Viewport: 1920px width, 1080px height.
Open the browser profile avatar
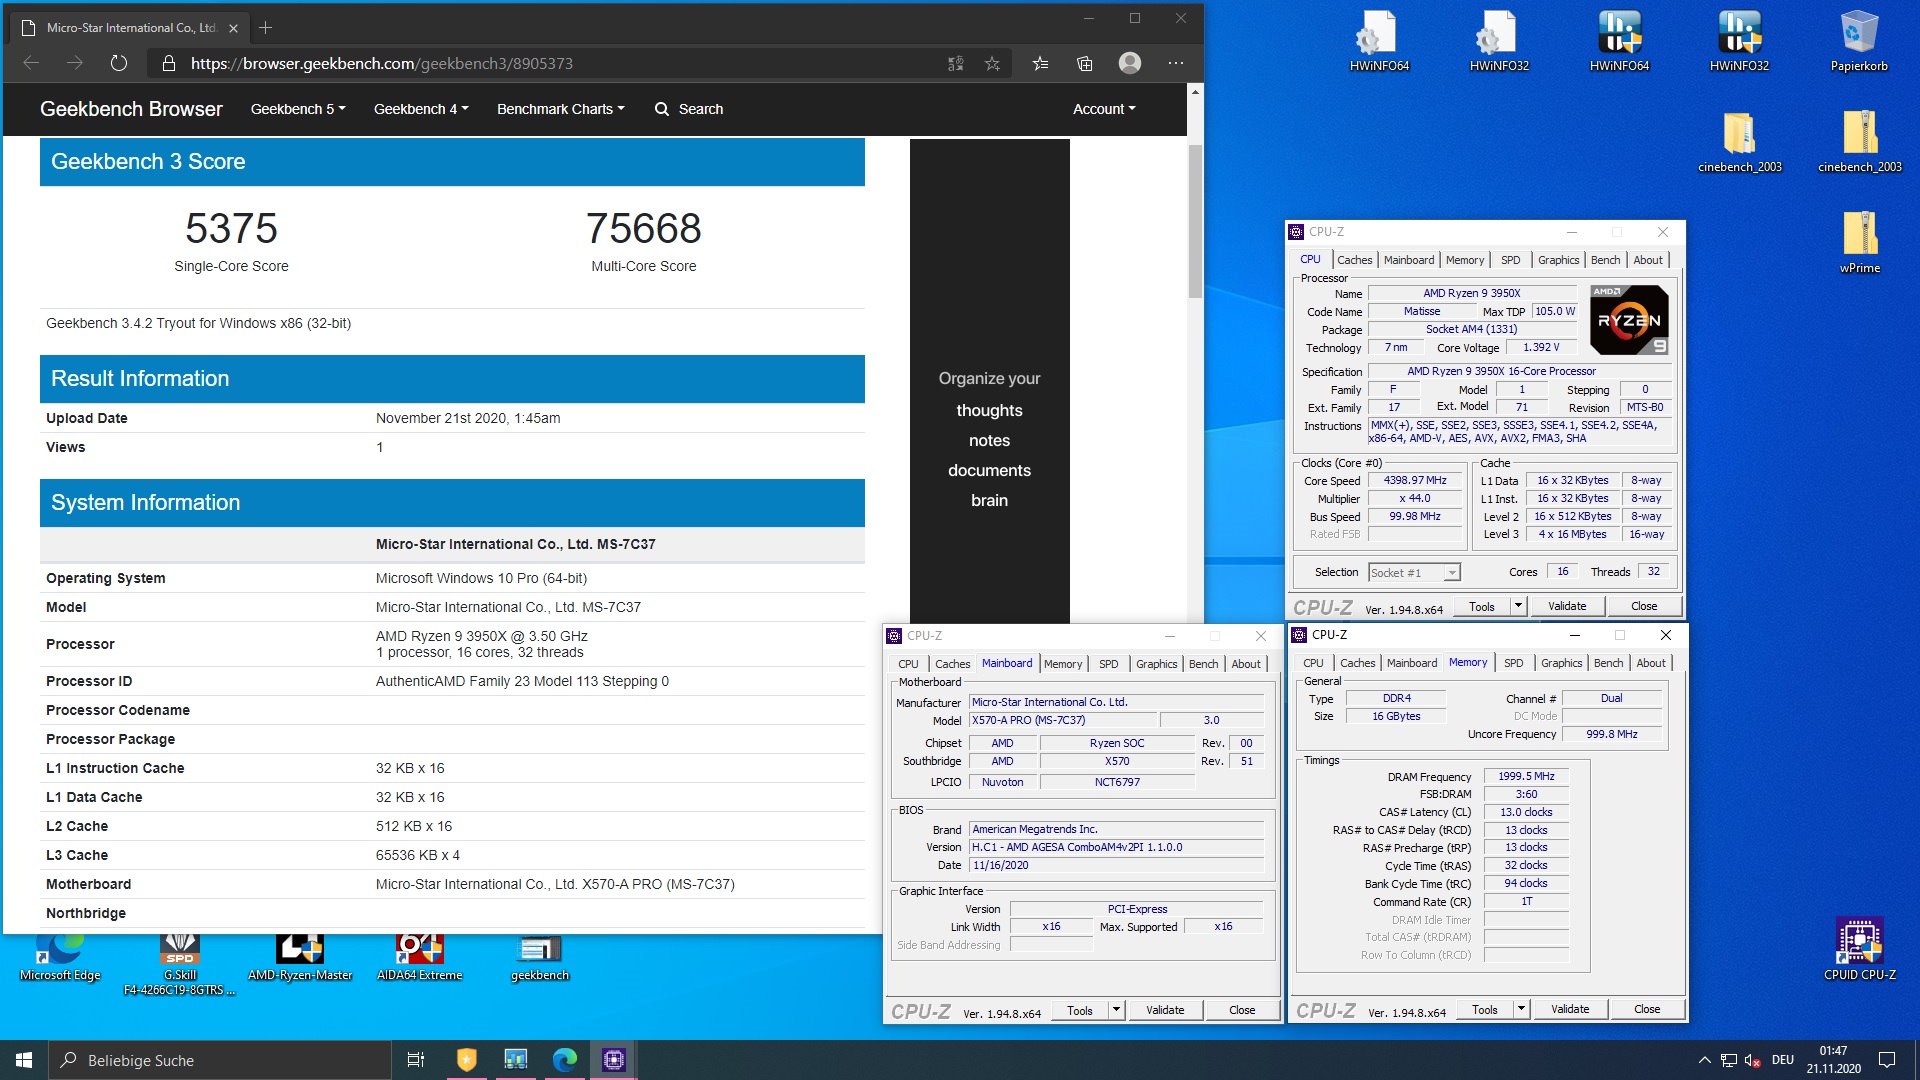[1130, 63]
